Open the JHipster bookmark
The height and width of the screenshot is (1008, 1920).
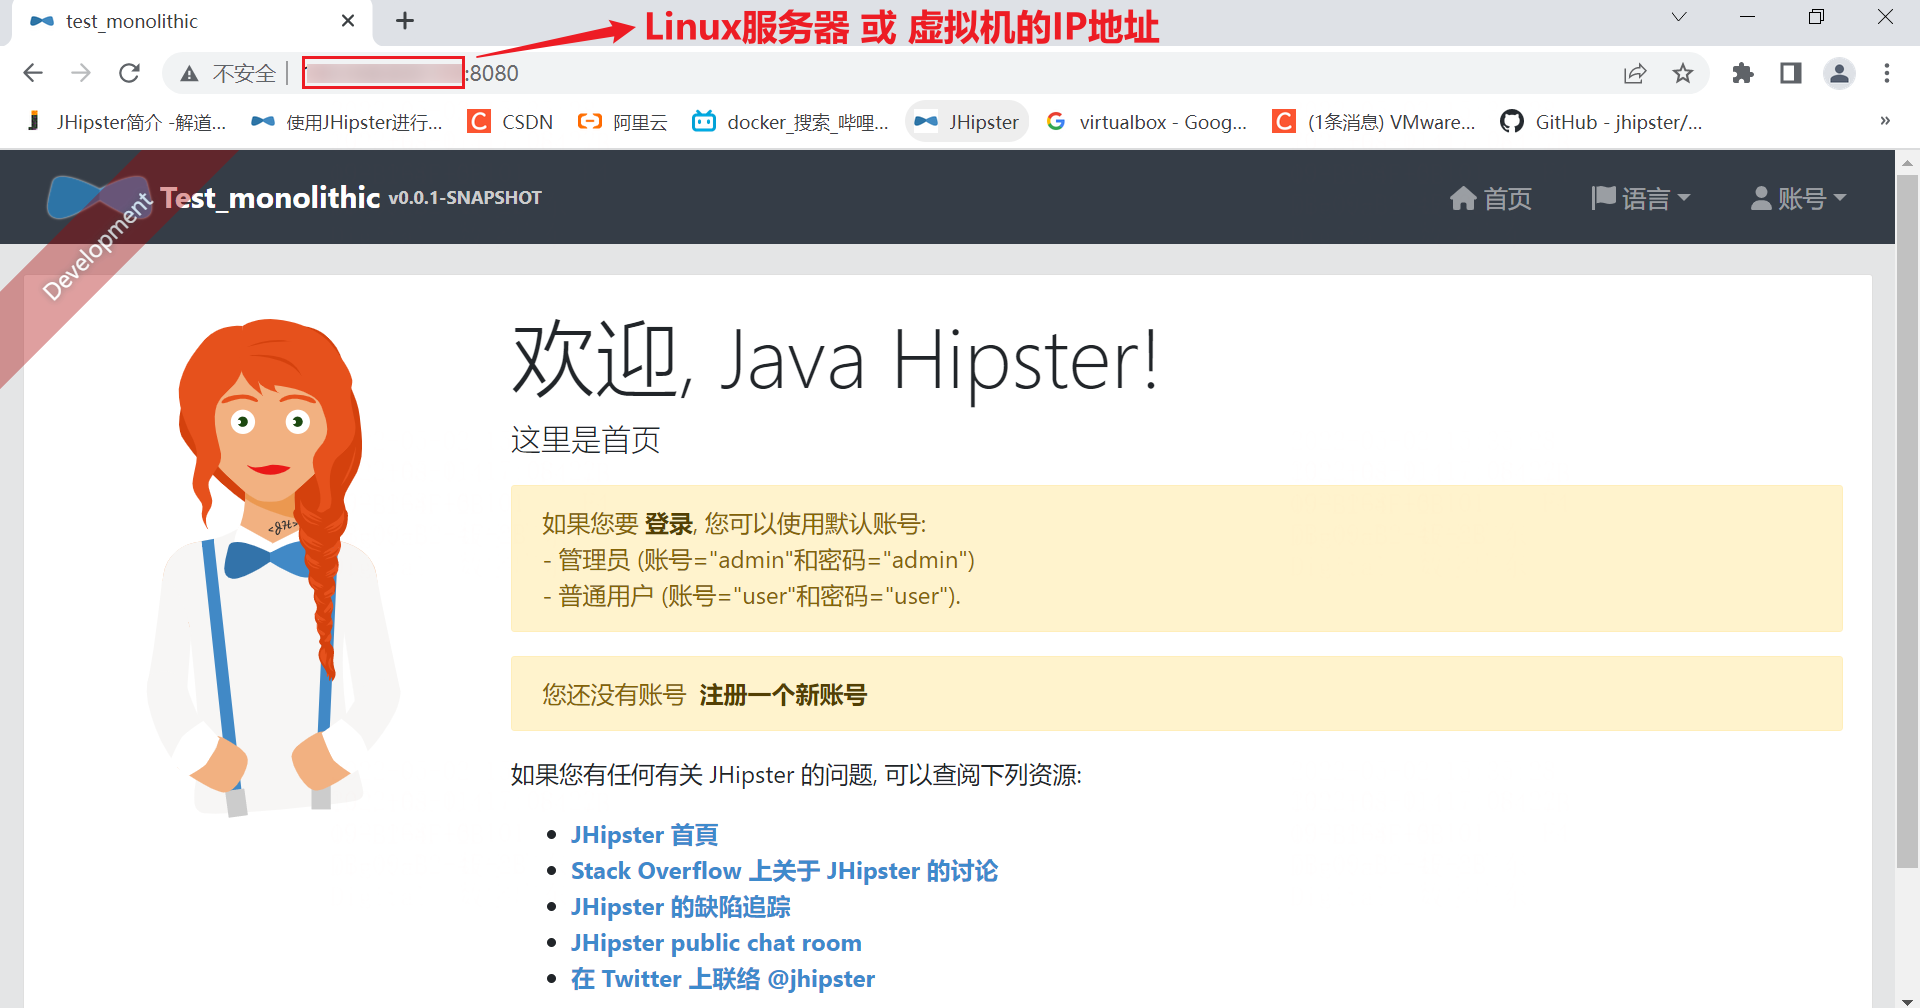tap(967, 122)
